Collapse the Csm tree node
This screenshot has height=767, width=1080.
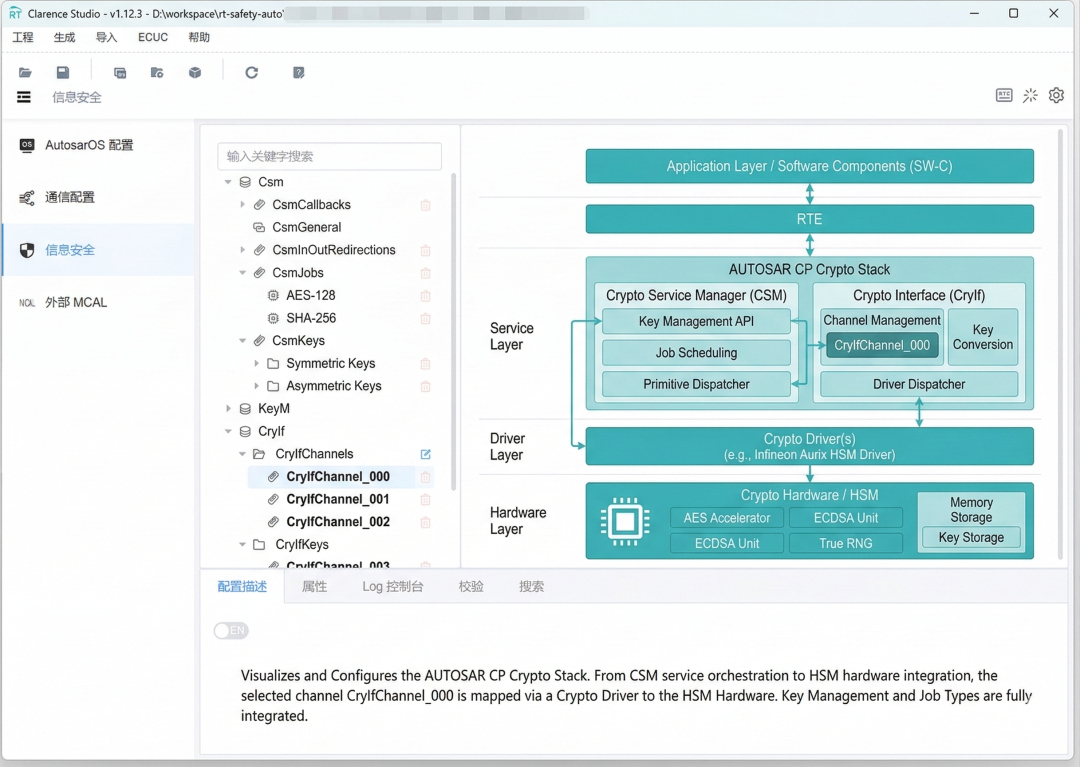(x=229, y=183)
